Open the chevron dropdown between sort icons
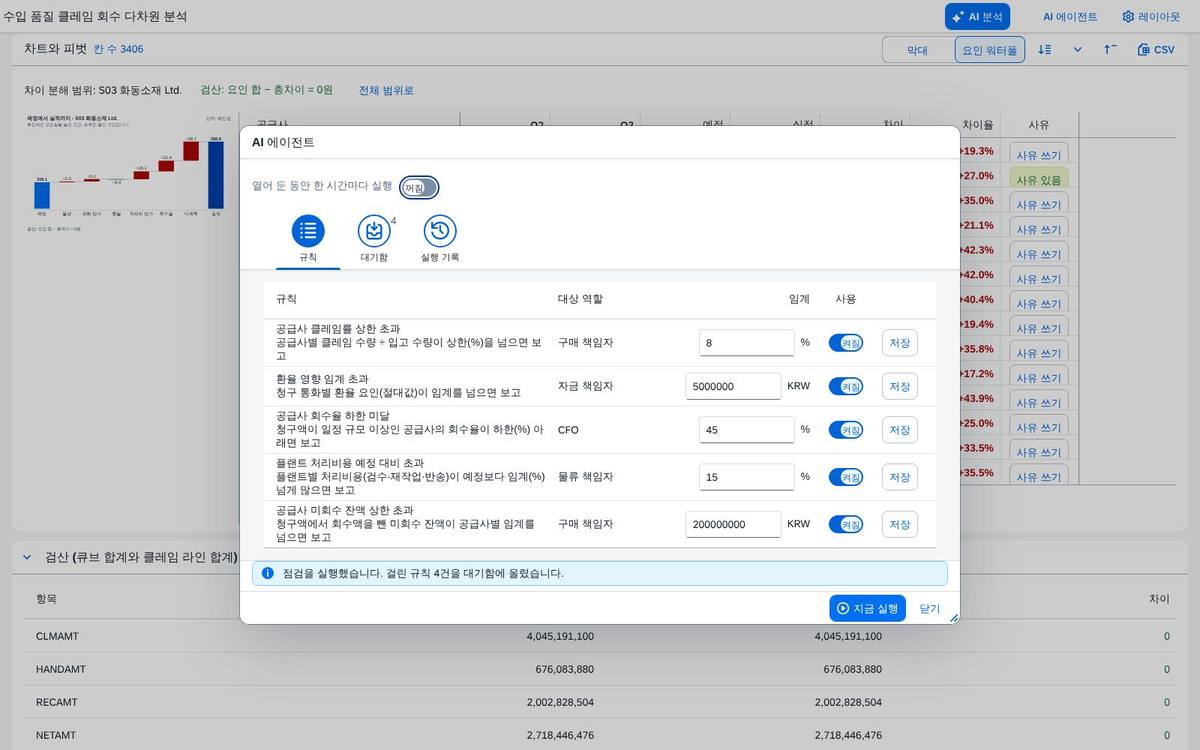 [1078, 49]
